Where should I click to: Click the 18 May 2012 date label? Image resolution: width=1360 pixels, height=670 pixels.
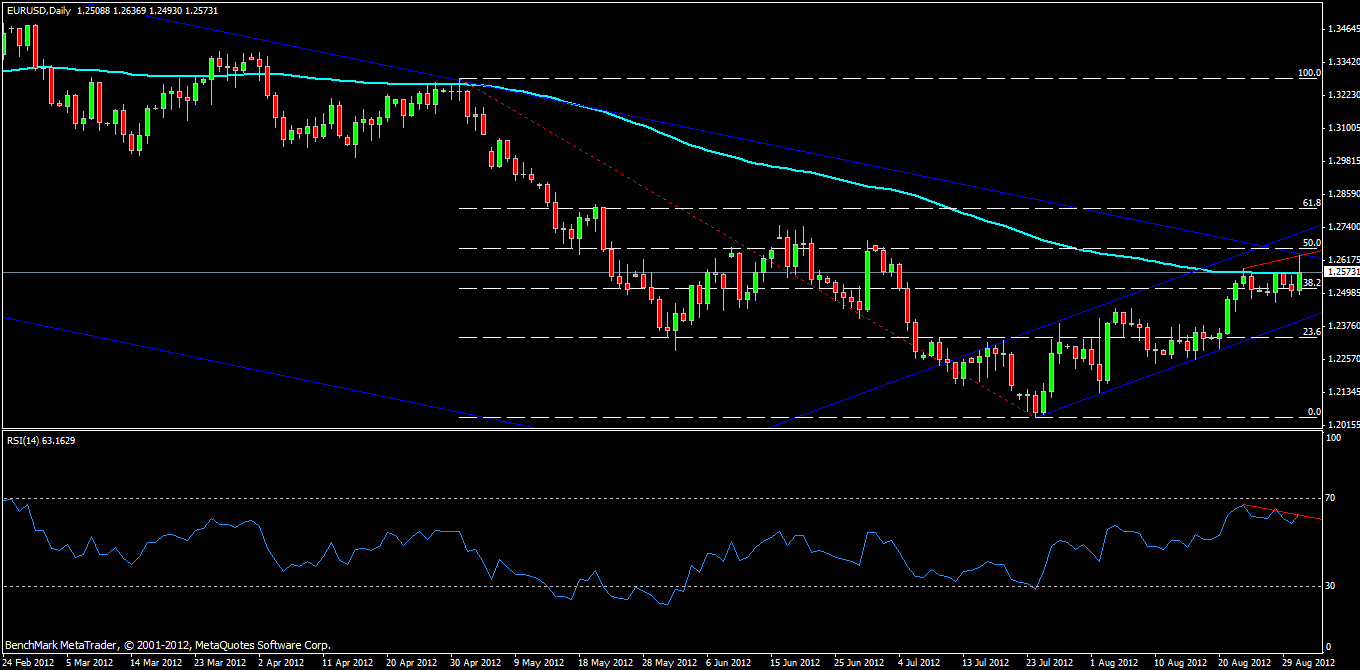pyautogui.click(x=603, y=662)
